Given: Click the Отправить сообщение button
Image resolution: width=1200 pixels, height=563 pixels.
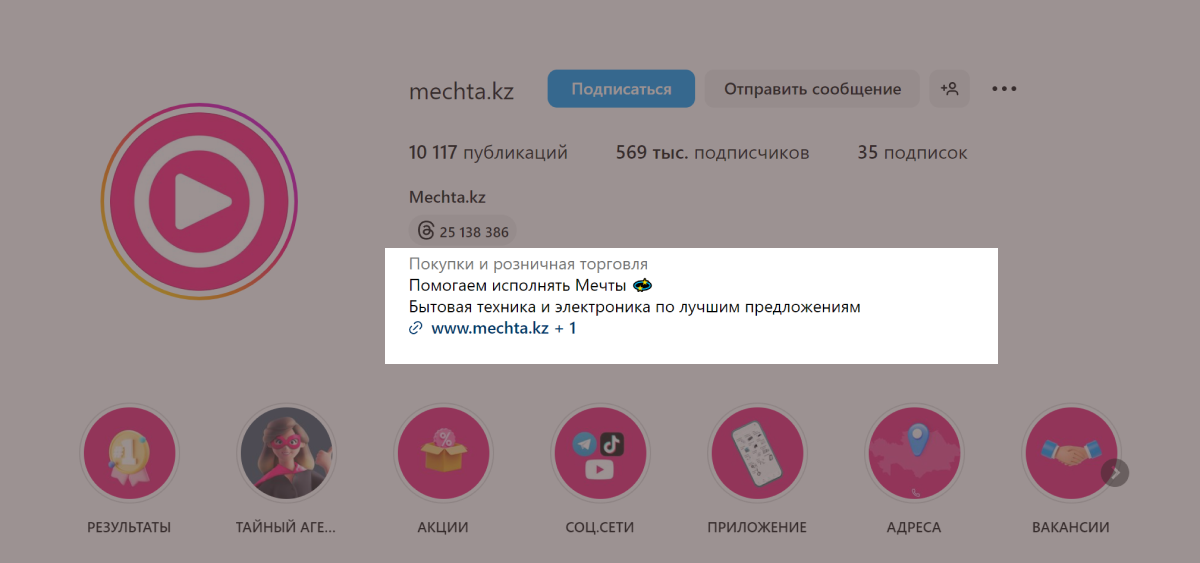Looking at the screenshot, I should point(812,89).
